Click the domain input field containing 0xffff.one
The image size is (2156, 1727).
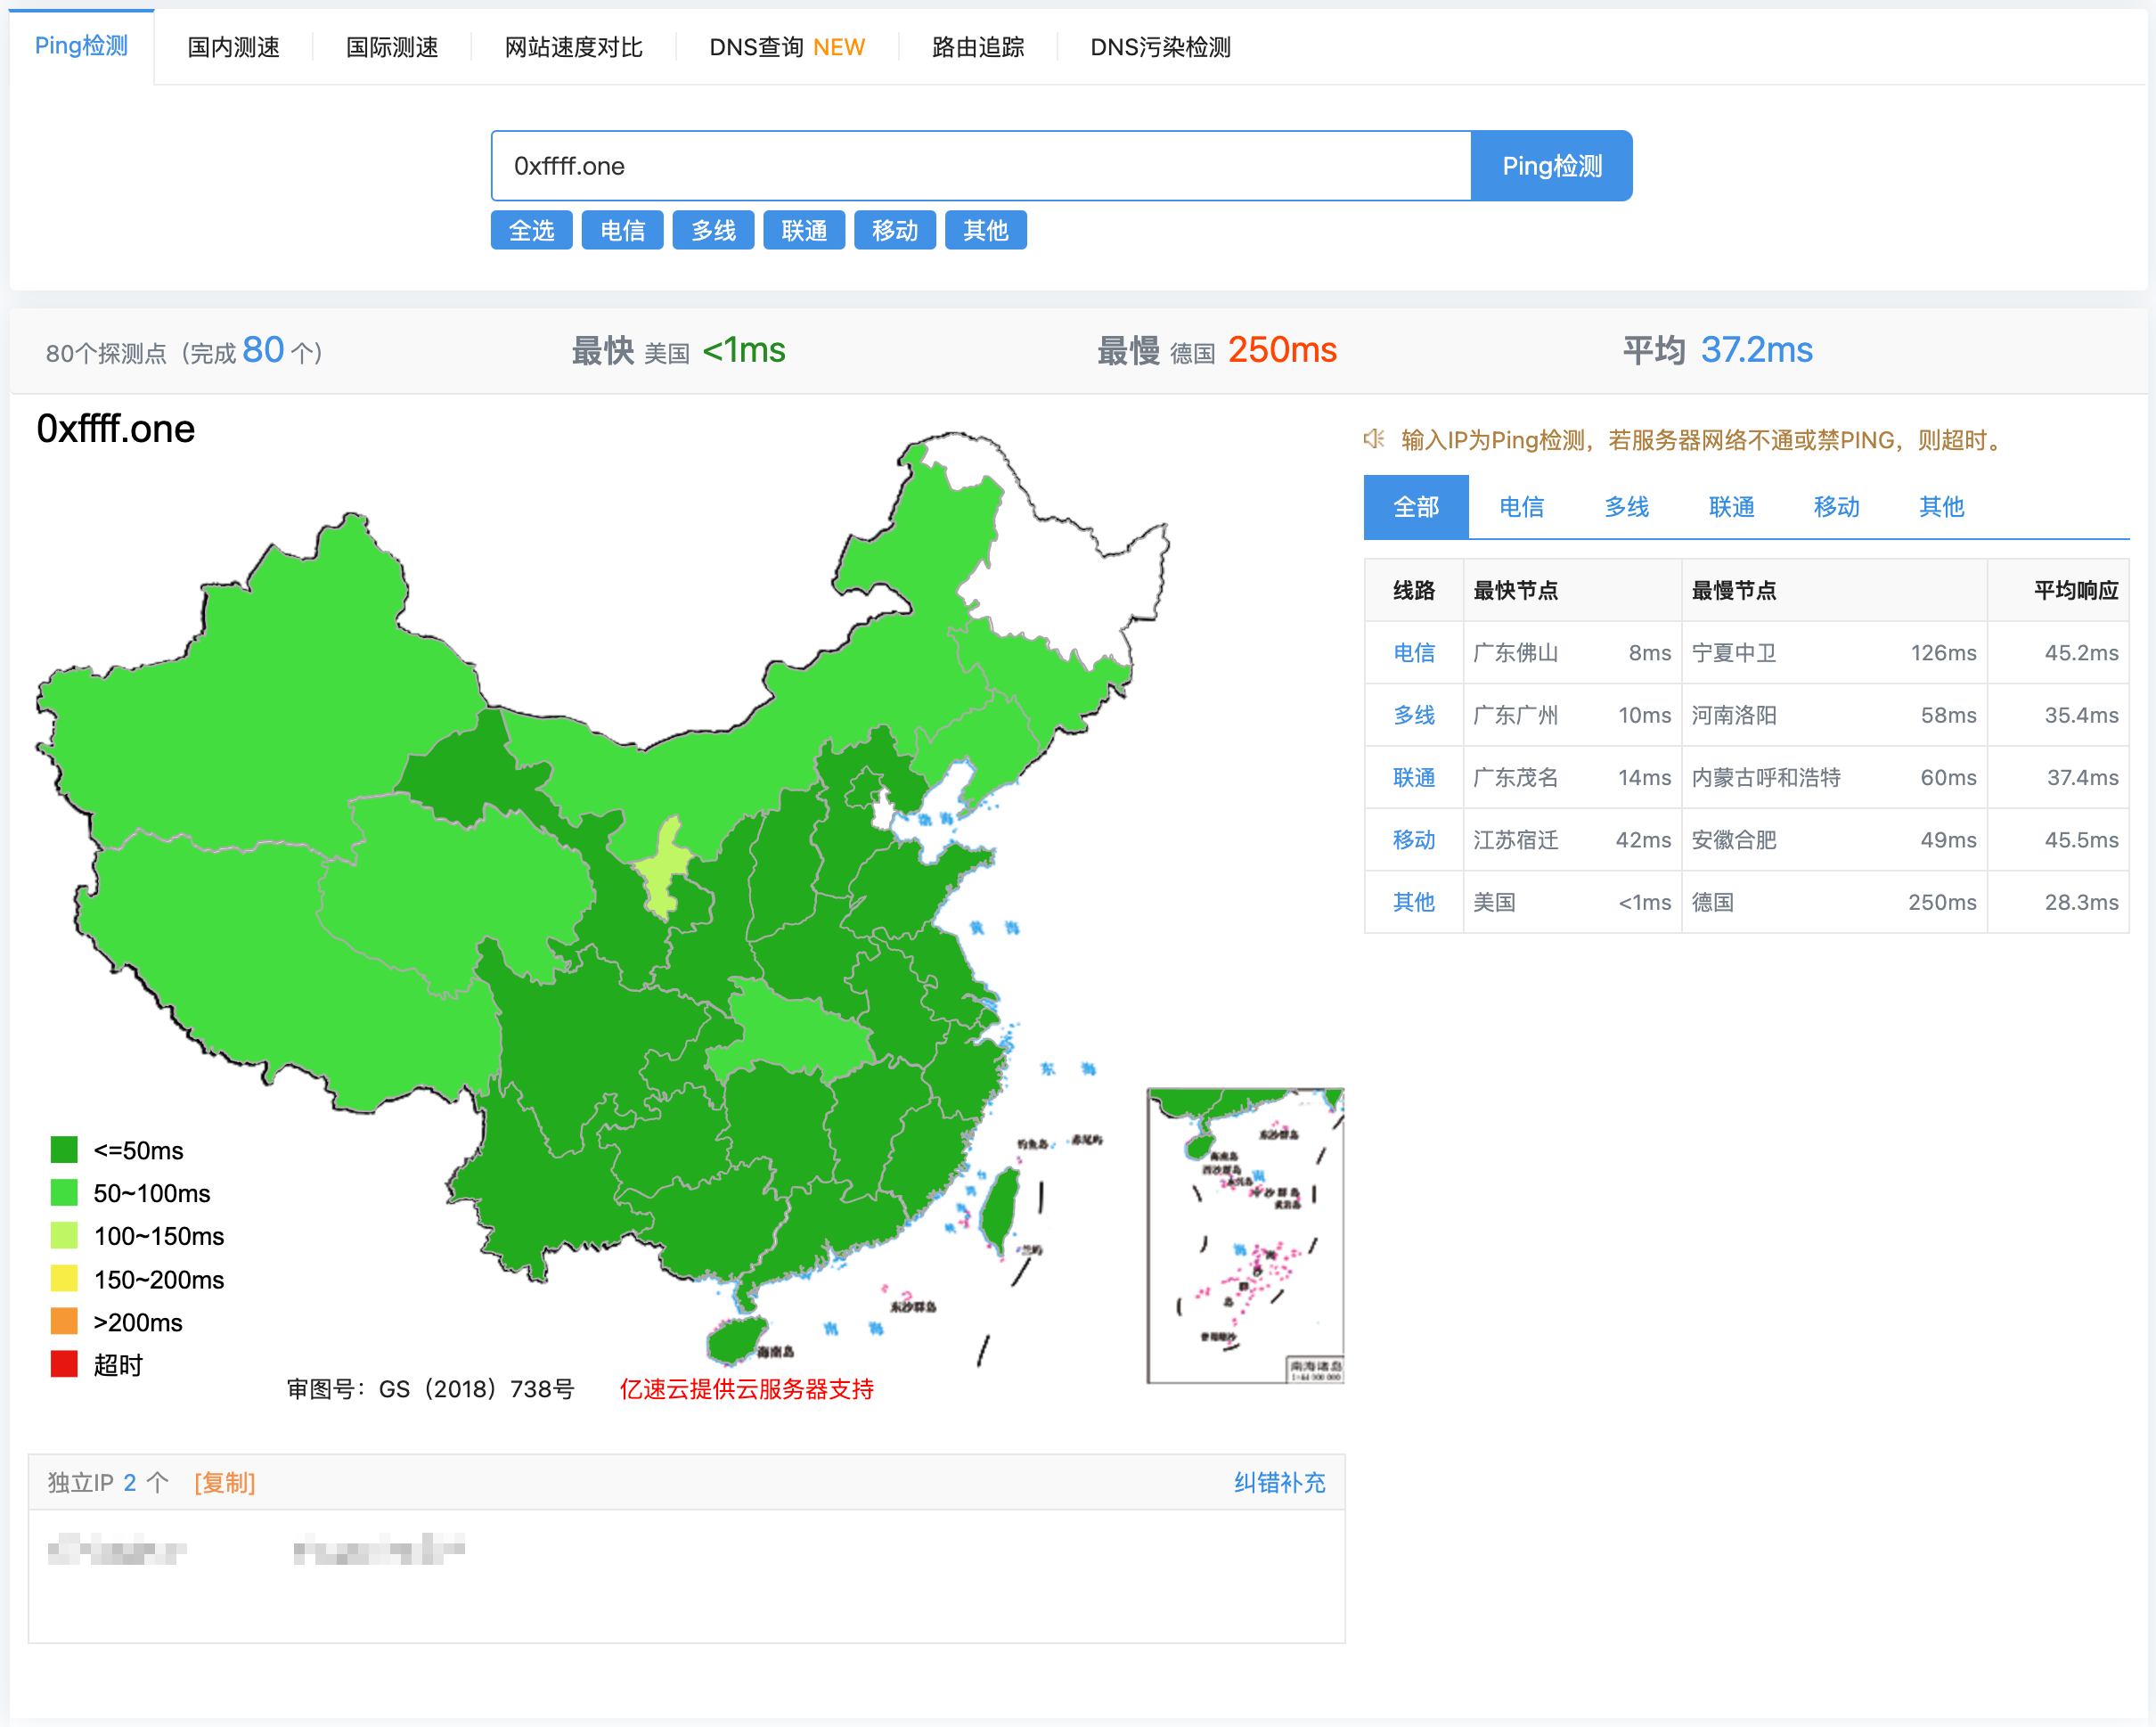(981, 166)
